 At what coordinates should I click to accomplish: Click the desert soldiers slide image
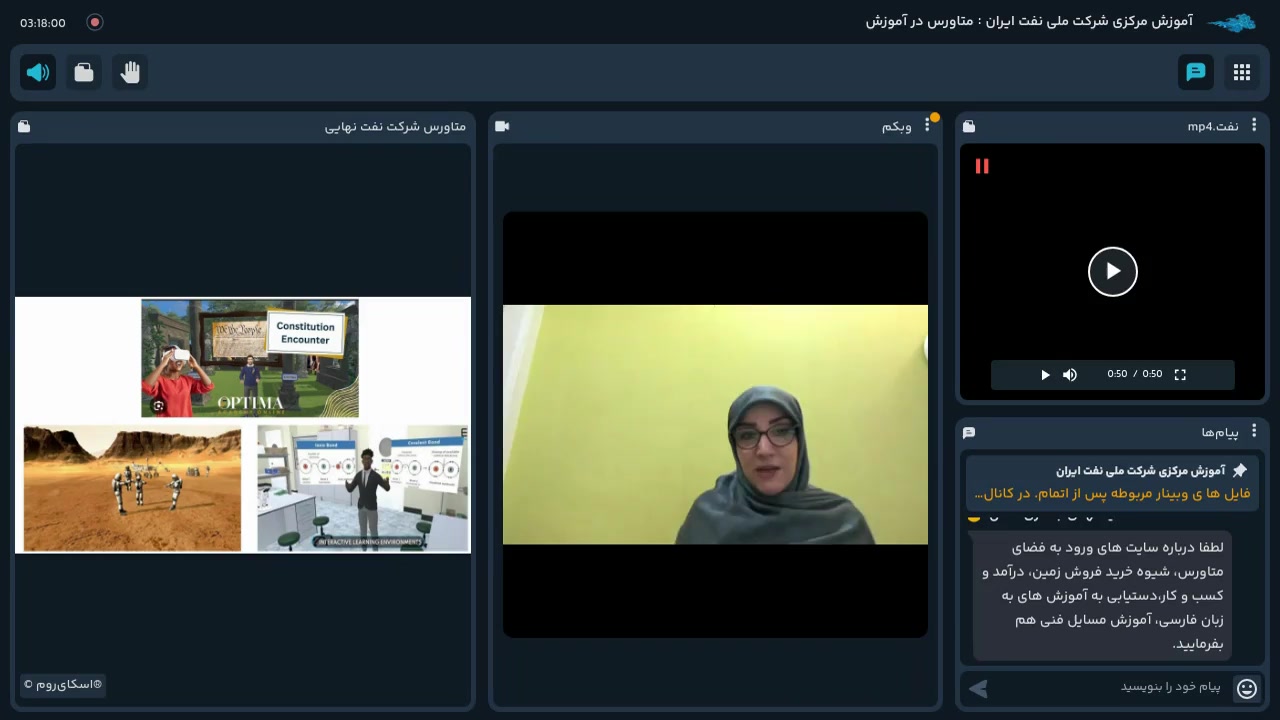point(132,488)
